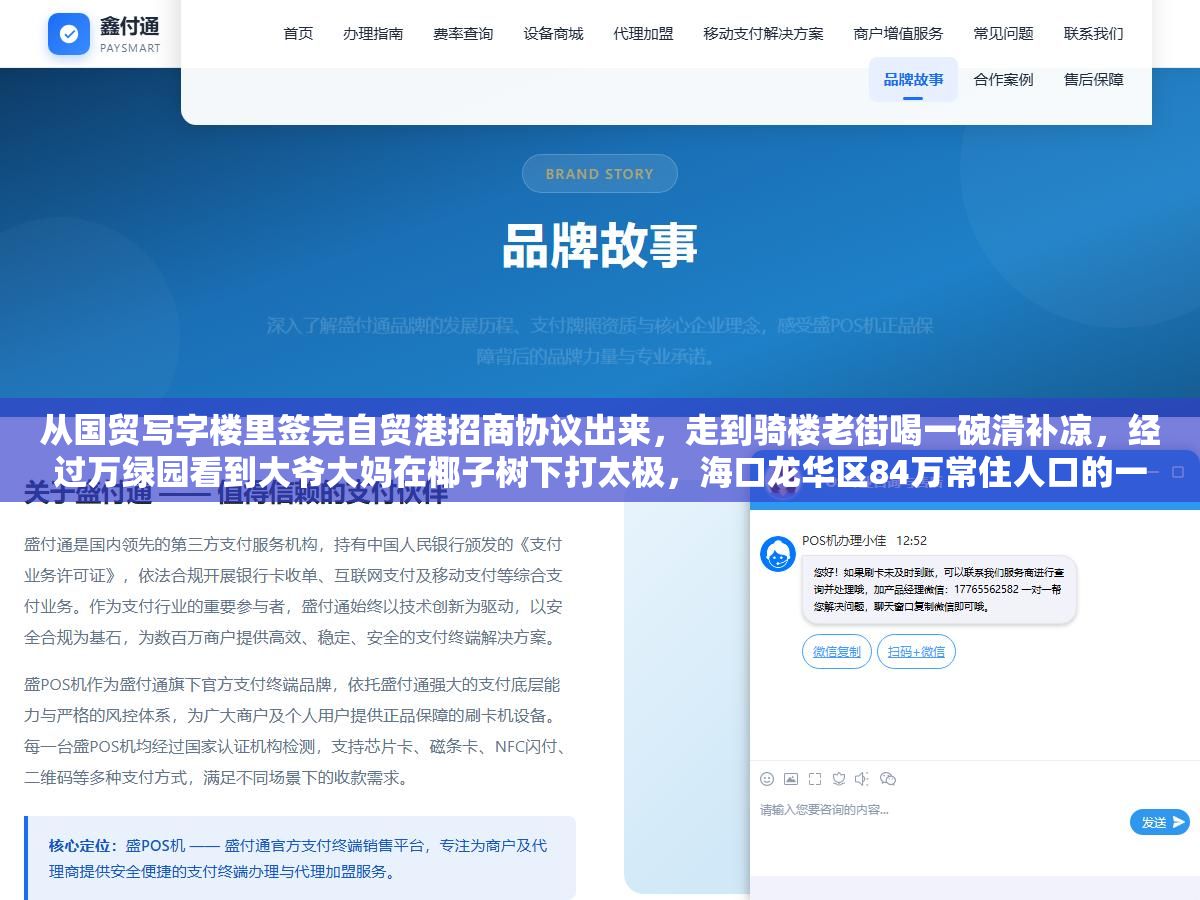The image size is (1200, 900).
Task: Click the send image icon in chat
Action: [791, 779]
